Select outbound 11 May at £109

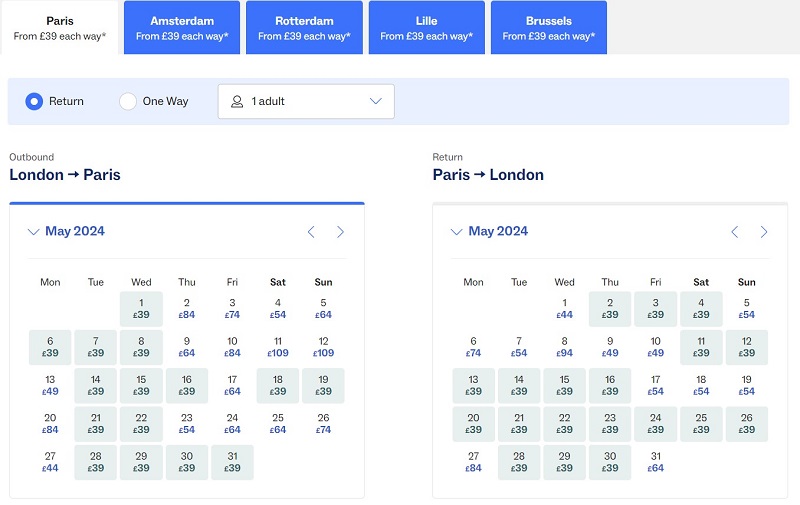click(278, 347)
